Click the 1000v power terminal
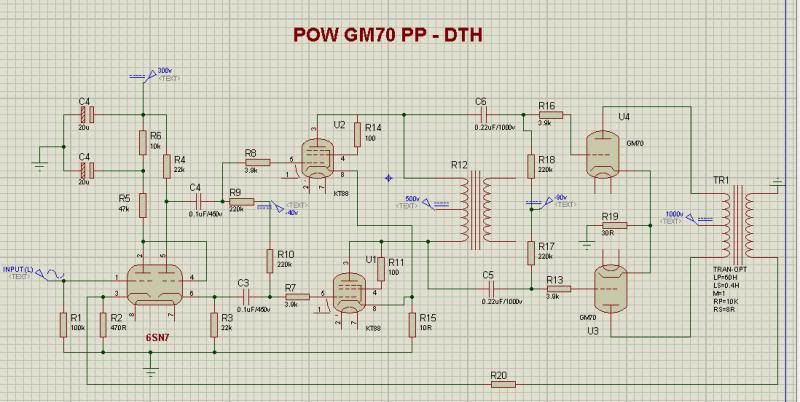 click(x=699, y=218)
